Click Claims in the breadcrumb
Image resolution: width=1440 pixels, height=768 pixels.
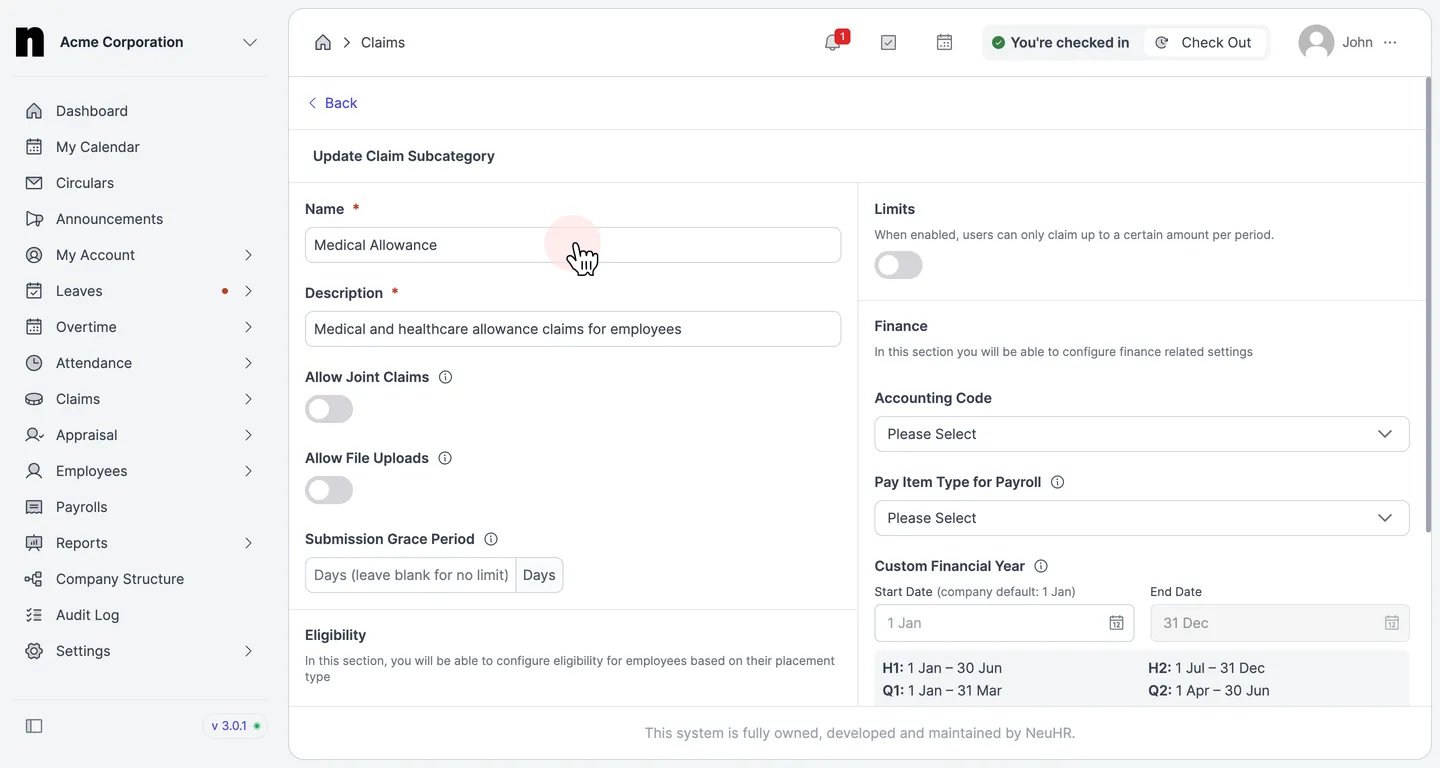[383, 42]
